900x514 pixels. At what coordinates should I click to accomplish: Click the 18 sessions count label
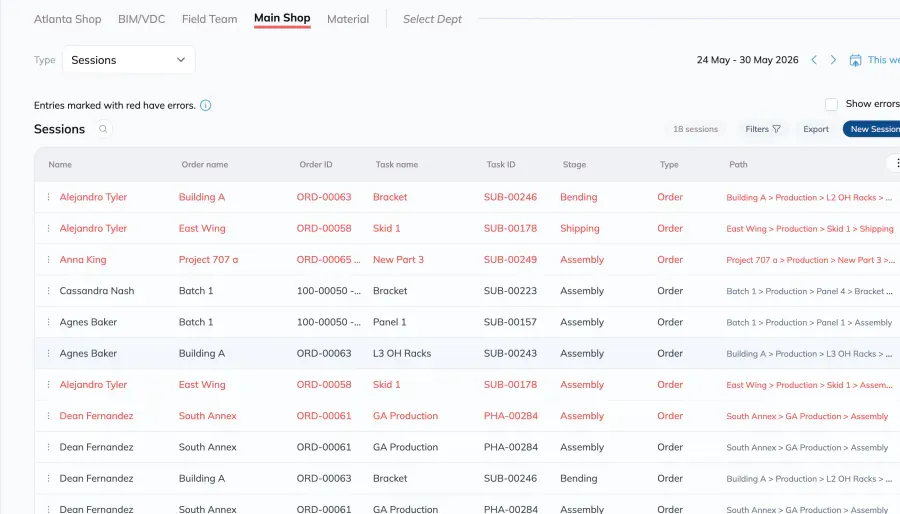click(696, 129)
